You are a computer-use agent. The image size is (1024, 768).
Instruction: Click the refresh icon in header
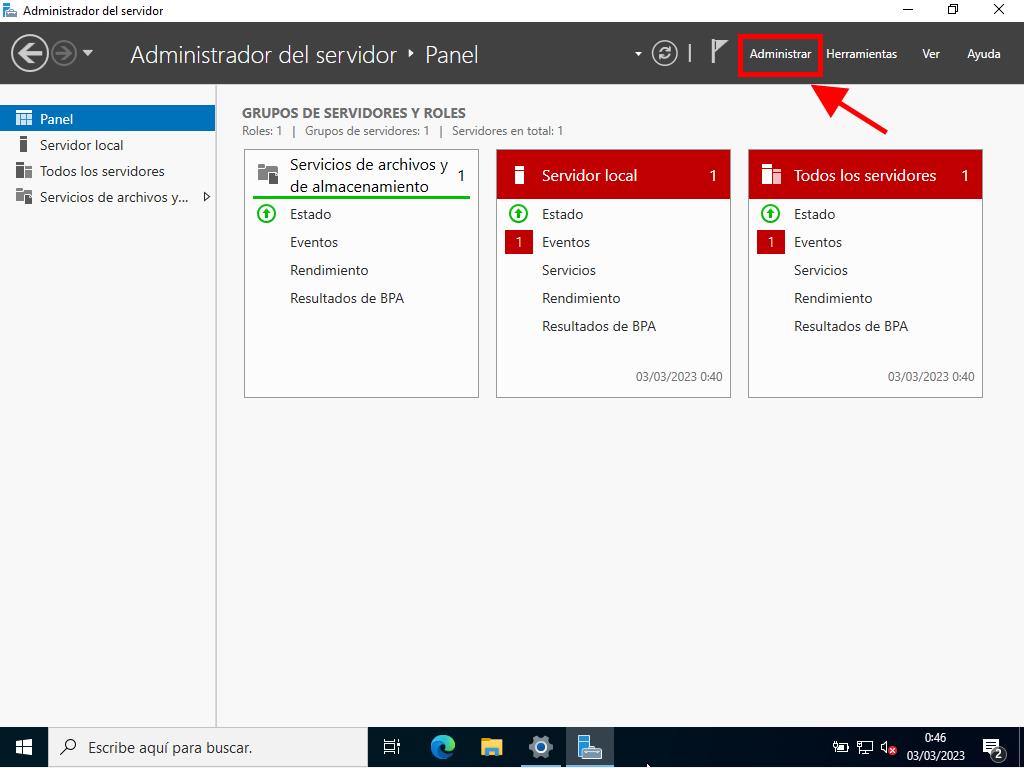point(664,53)
